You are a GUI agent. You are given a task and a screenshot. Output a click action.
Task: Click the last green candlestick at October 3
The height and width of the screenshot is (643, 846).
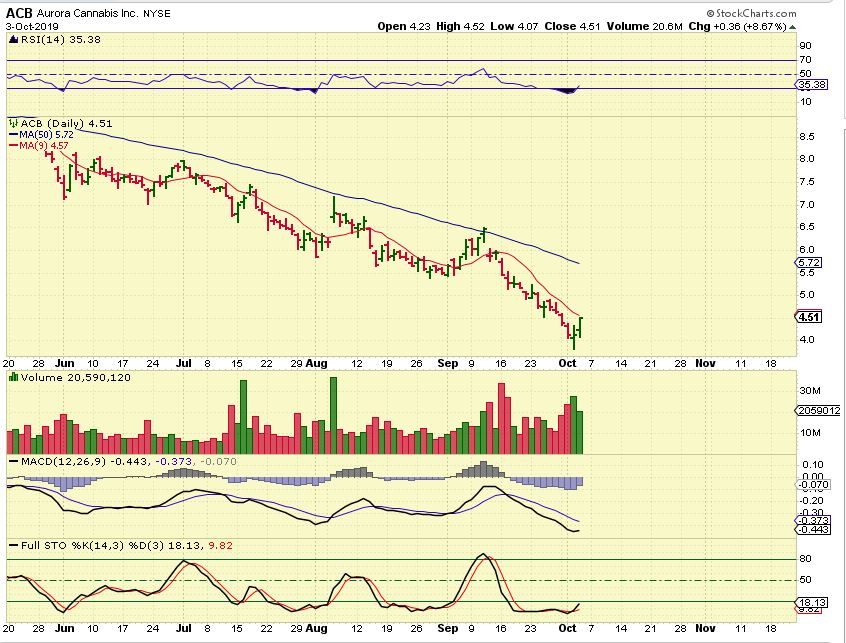point(580,328)
